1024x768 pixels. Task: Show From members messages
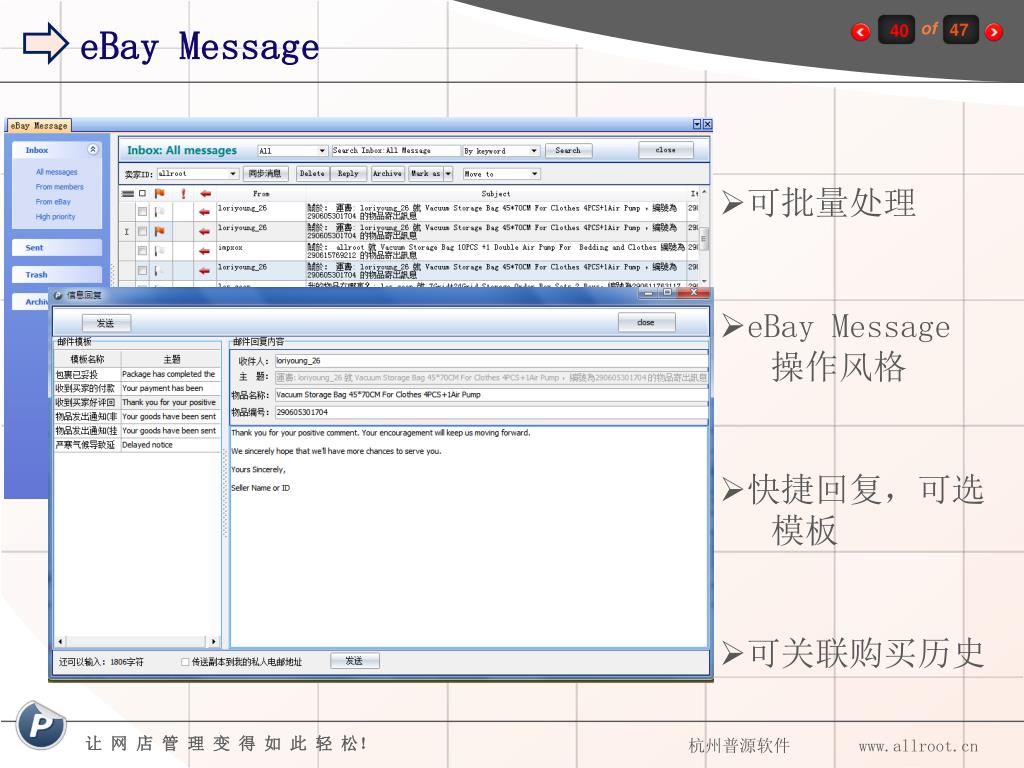click(59, 187)
